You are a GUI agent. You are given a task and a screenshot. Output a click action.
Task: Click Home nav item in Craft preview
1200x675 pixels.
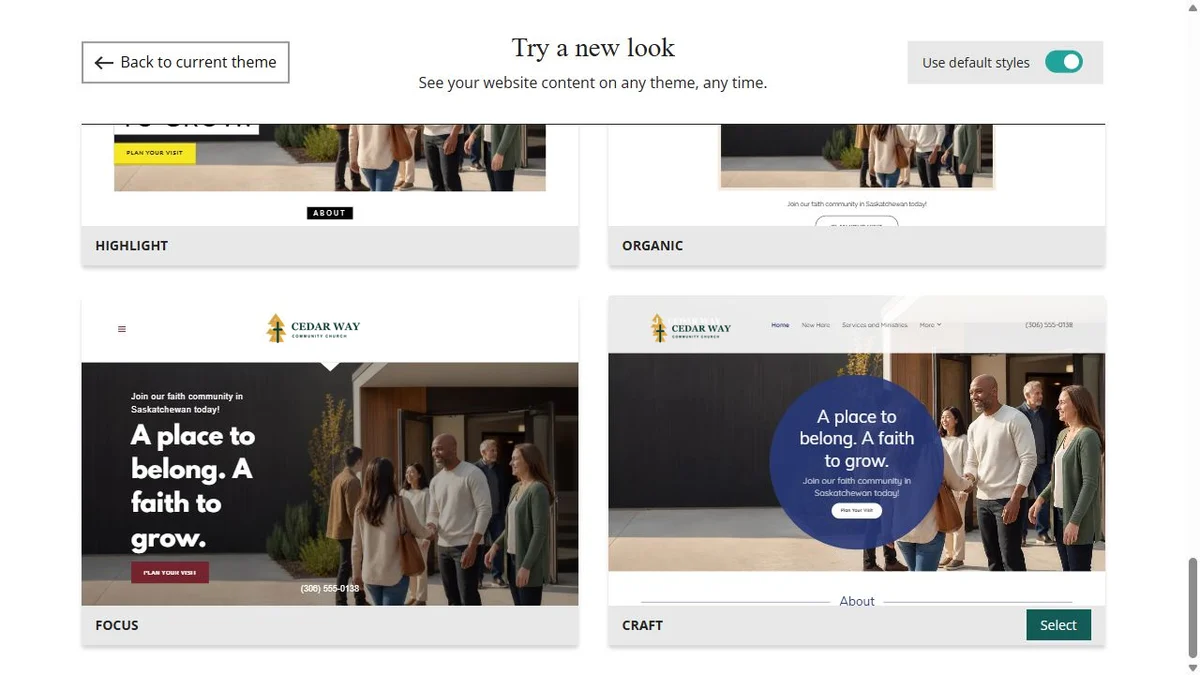[x=780, y=325]
